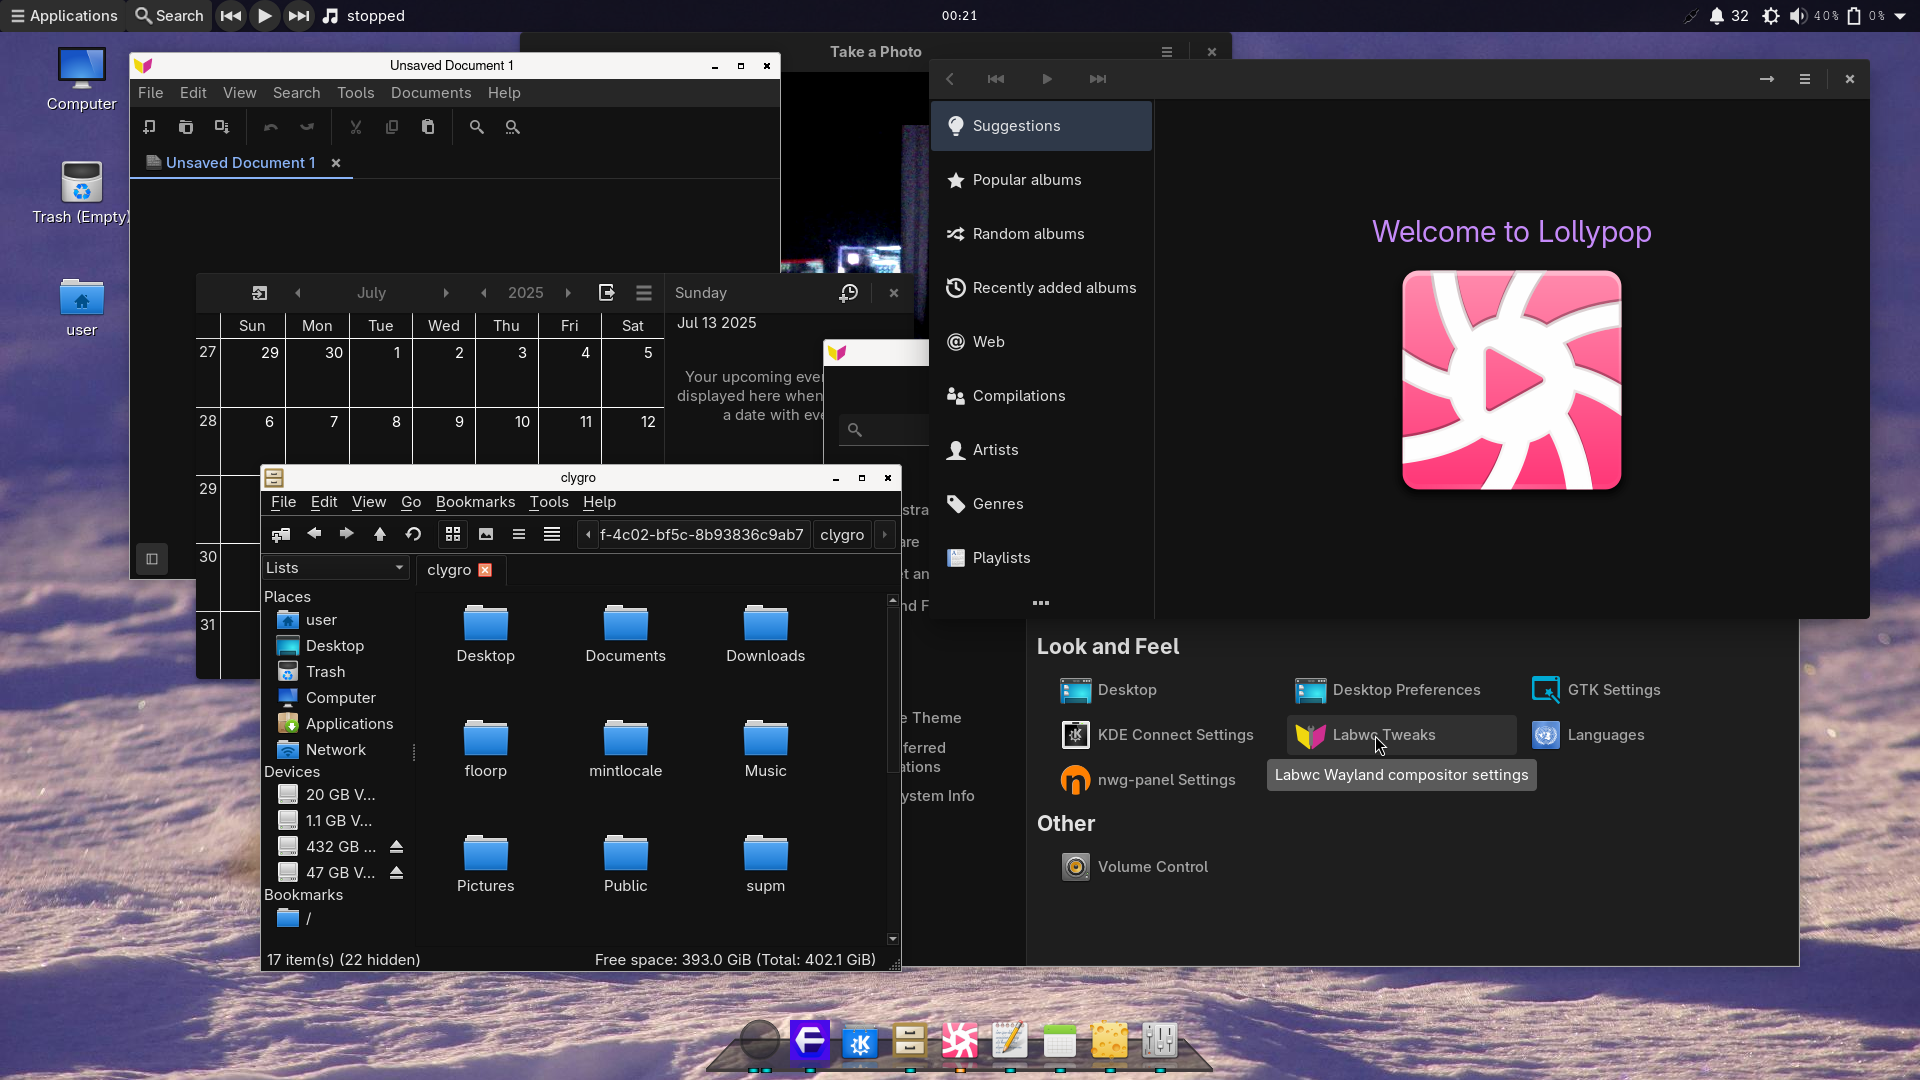Click the reload folder icon
Screen dimensions: 1920x1080
point(413,535)
